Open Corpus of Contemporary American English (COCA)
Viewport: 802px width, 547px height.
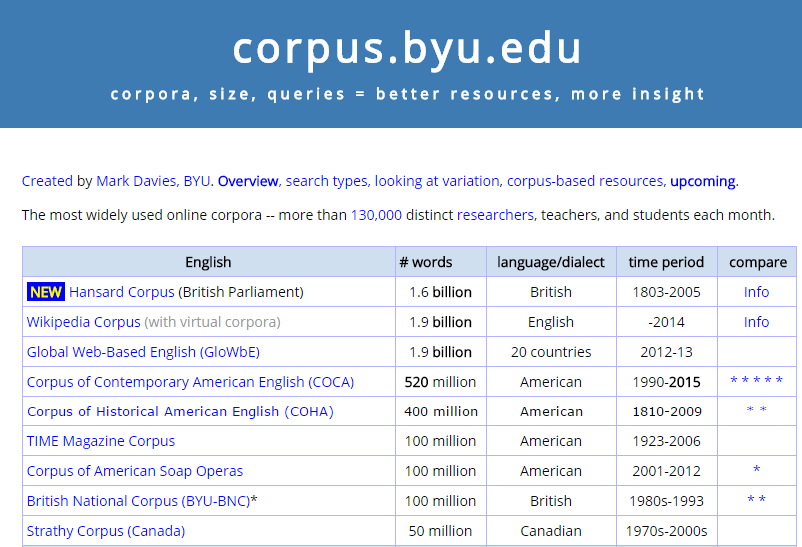click(190, 382)
